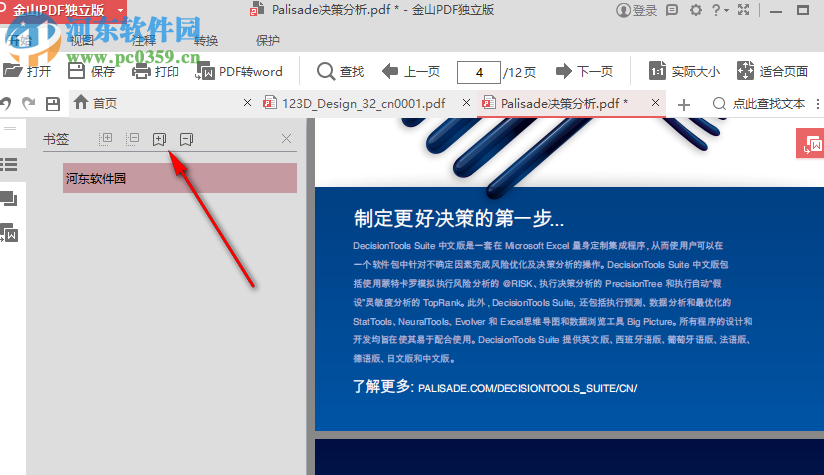The height and width of the screenshot is (475, 824).
Task: Open the 查找 search tool
Action: pyautogui.click(x=341, y=71)
